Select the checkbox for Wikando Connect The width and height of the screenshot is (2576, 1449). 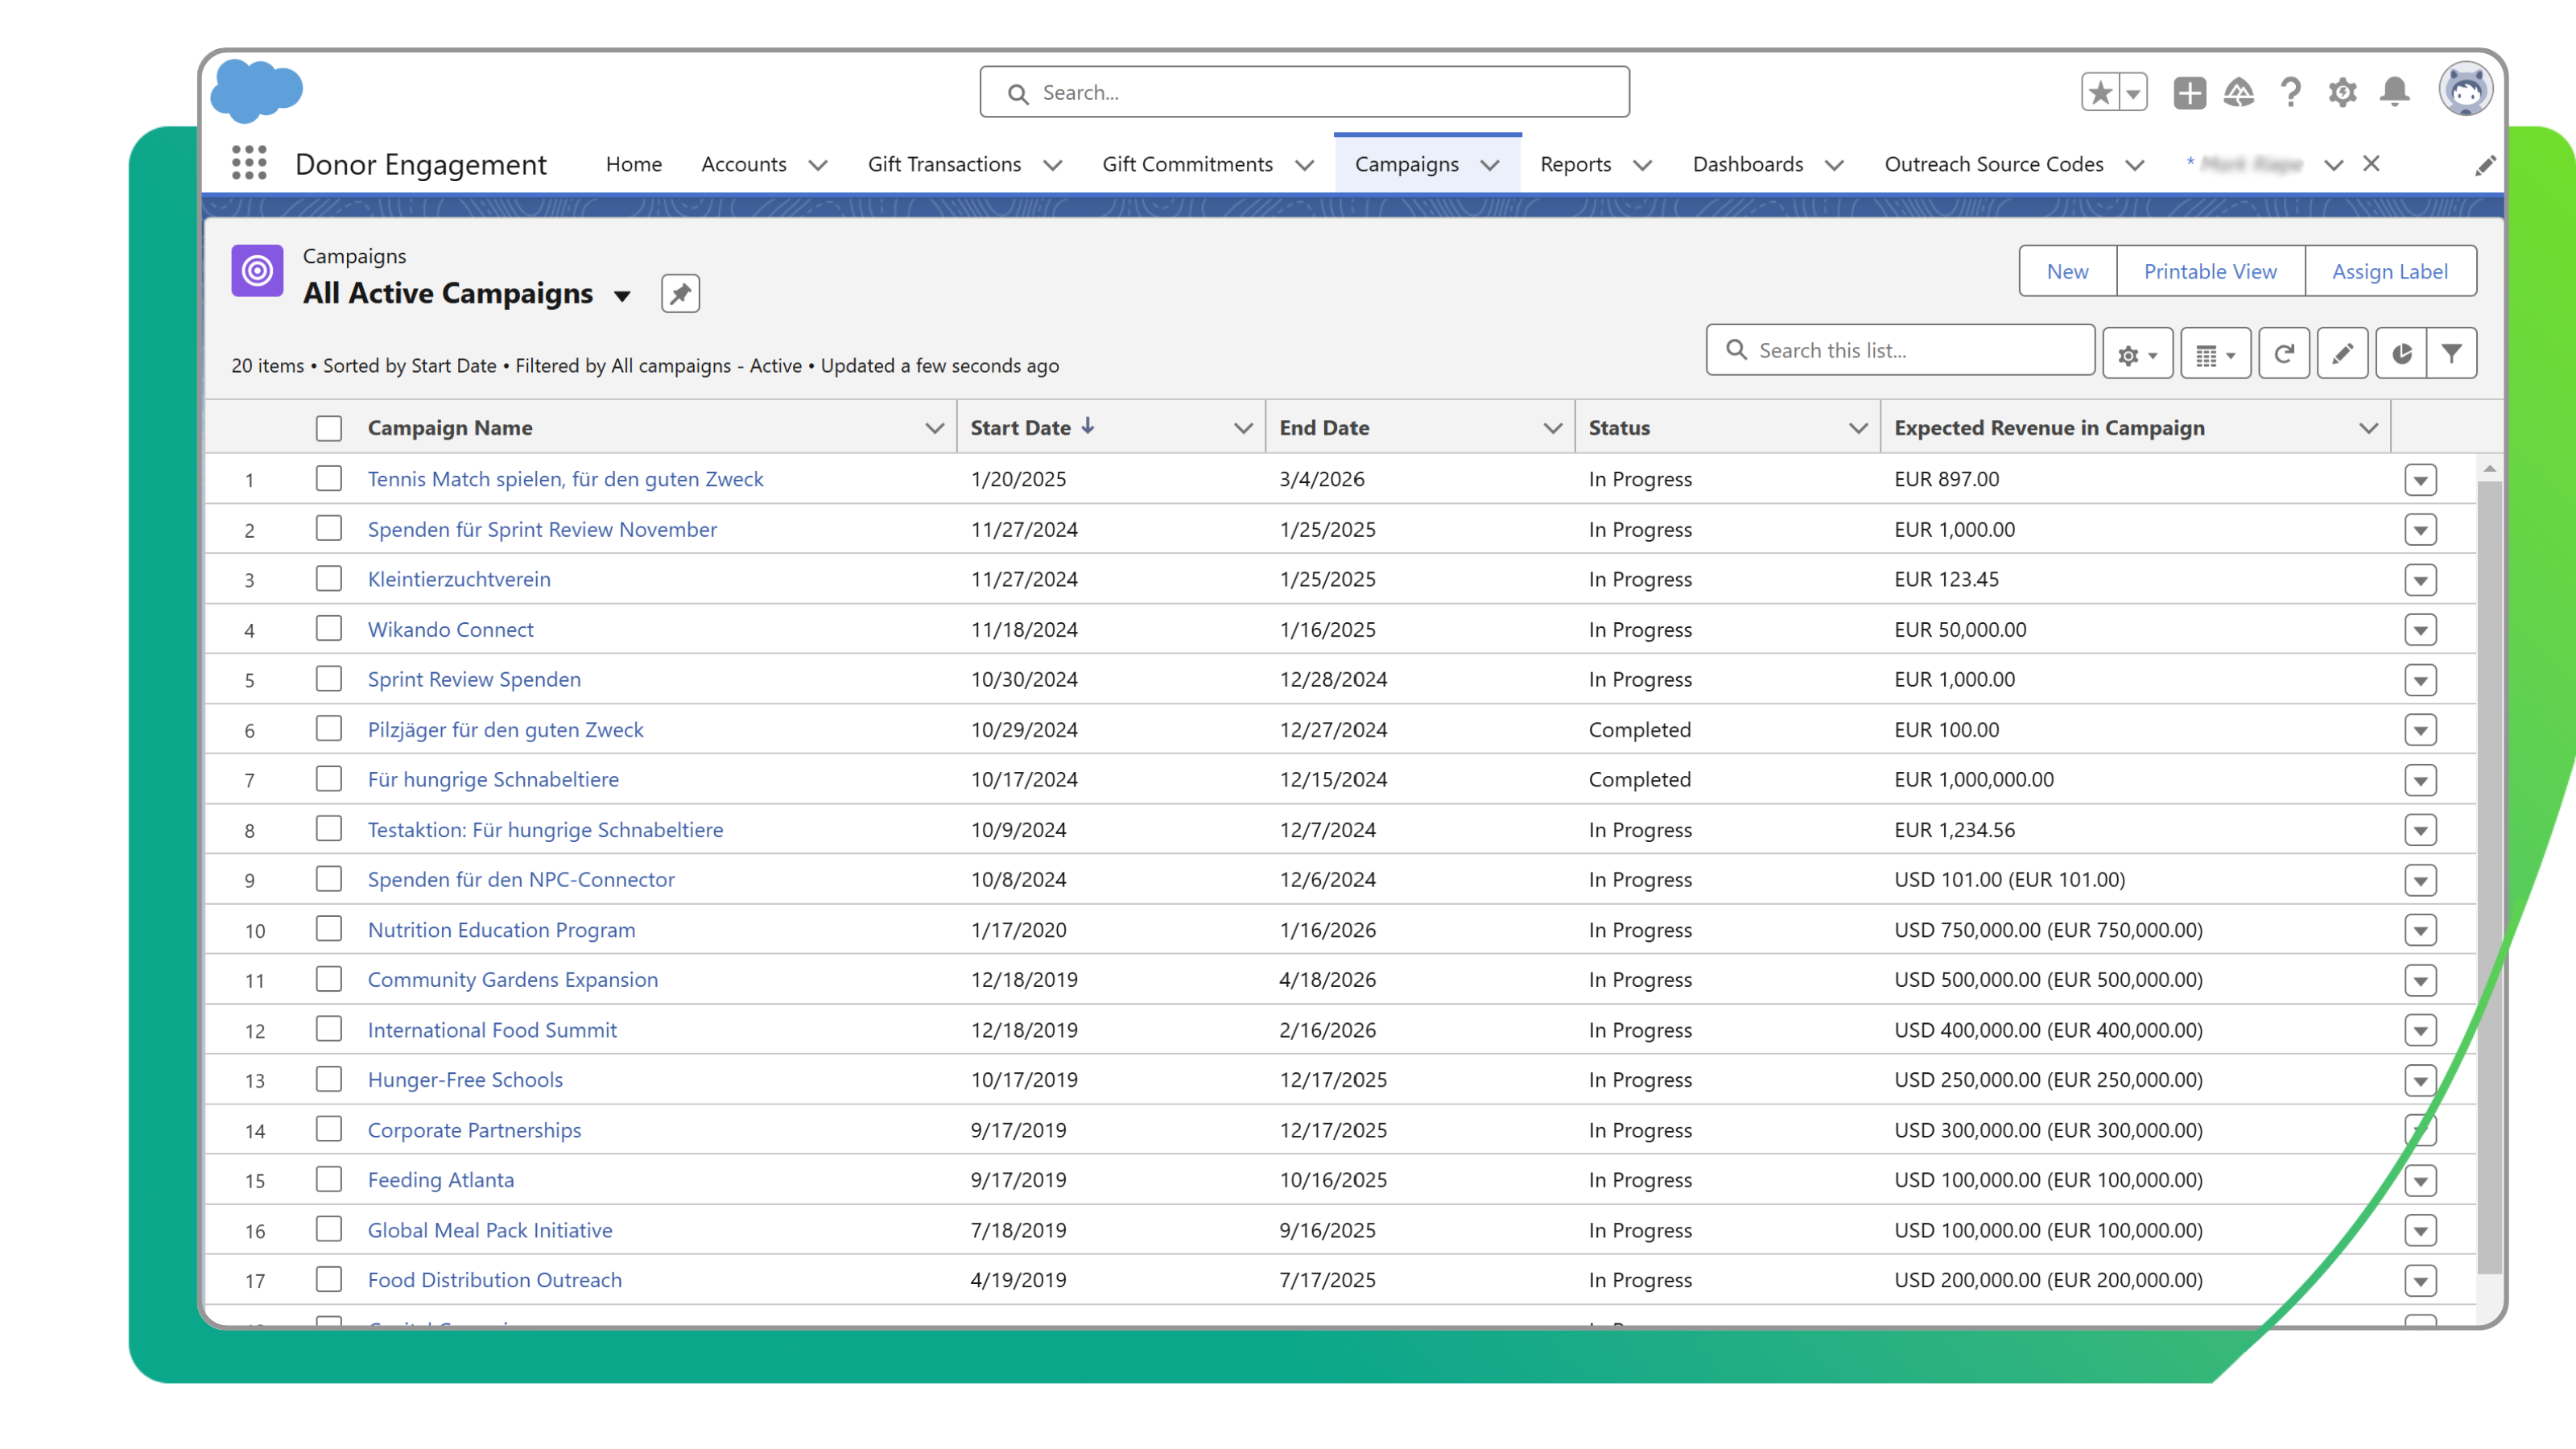tap(329, 629)
